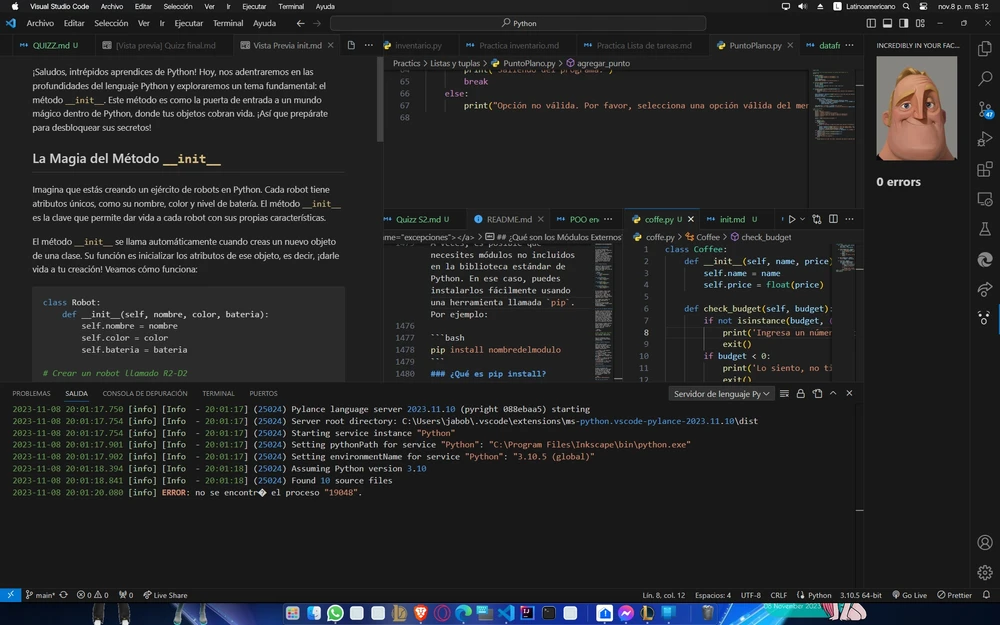
Task: Click Live Share in status bar
Action: pos(165,595)
